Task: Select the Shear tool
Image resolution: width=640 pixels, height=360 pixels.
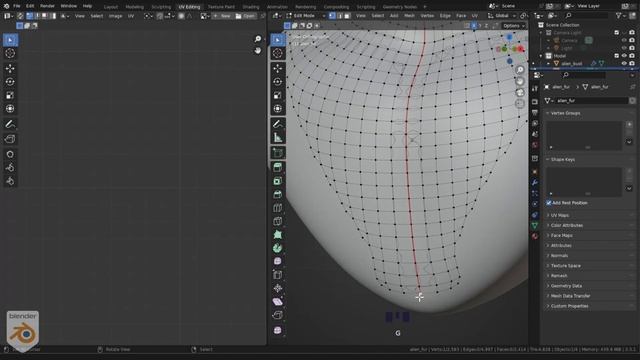Action: [x=278, y=302]
